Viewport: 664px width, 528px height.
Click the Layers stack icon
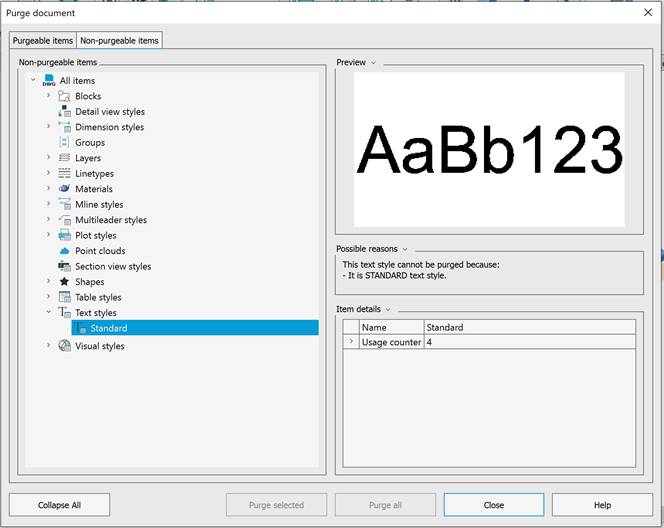(x=64, y=158)
